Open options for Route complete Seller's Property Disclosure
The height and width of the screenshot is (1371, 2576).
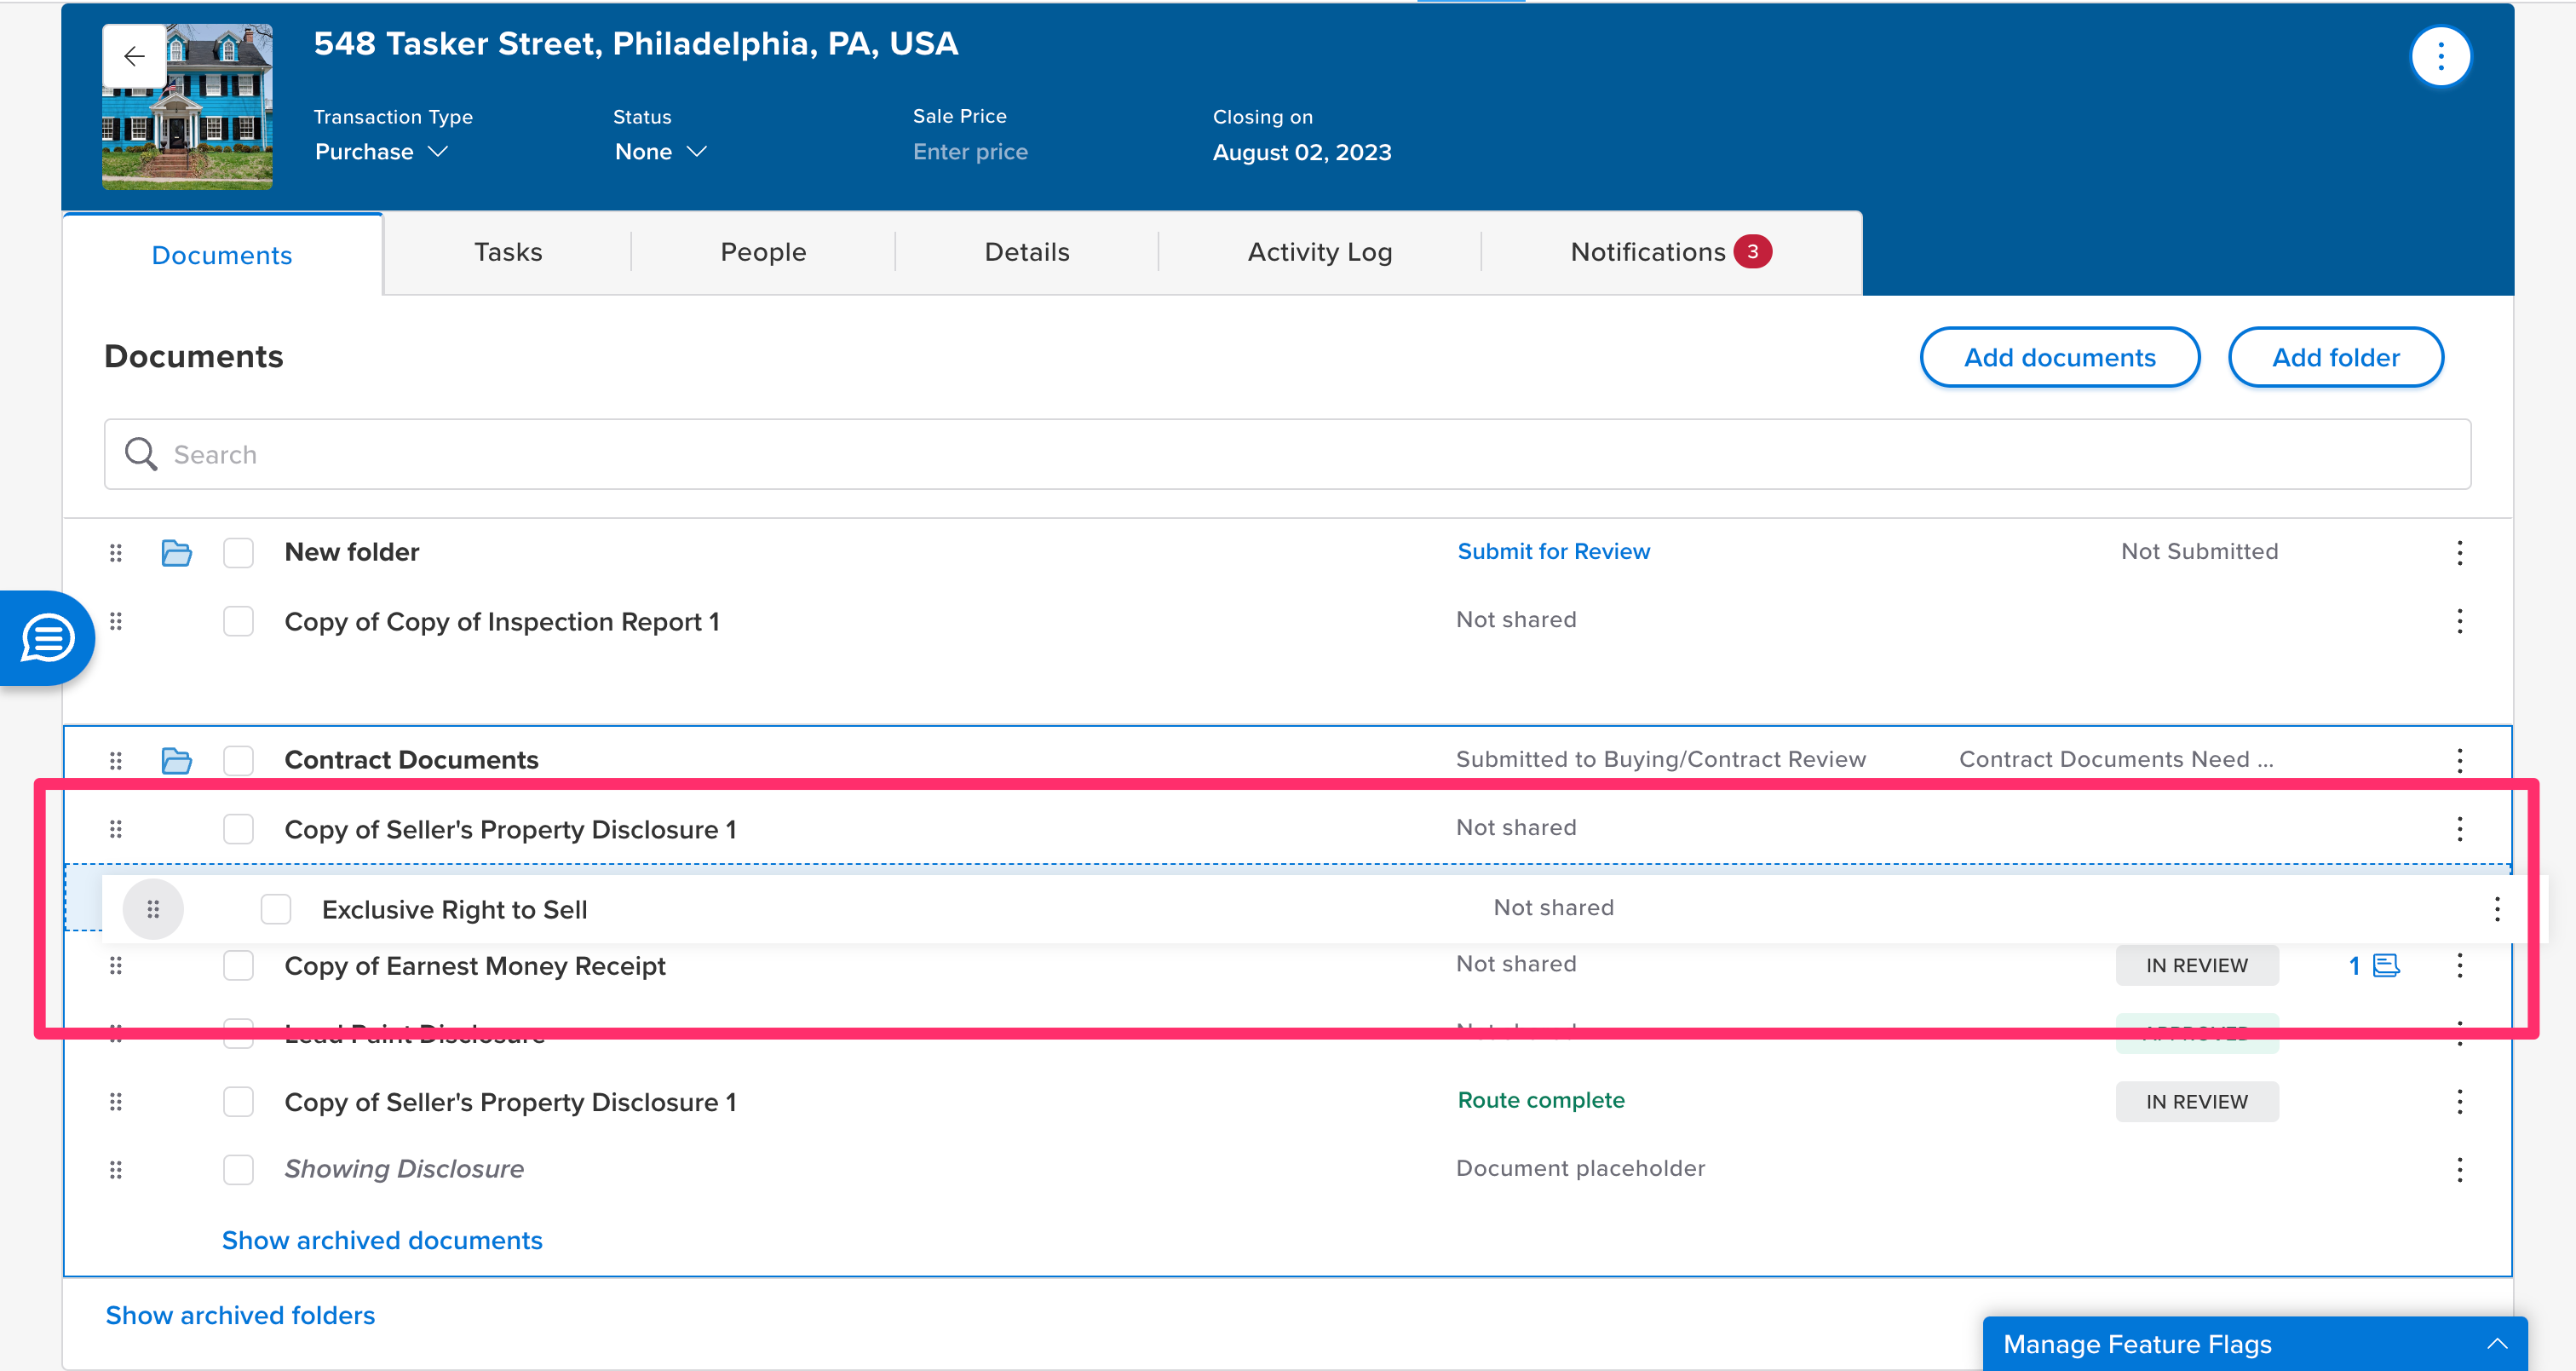click(x=2459, y=1101)
